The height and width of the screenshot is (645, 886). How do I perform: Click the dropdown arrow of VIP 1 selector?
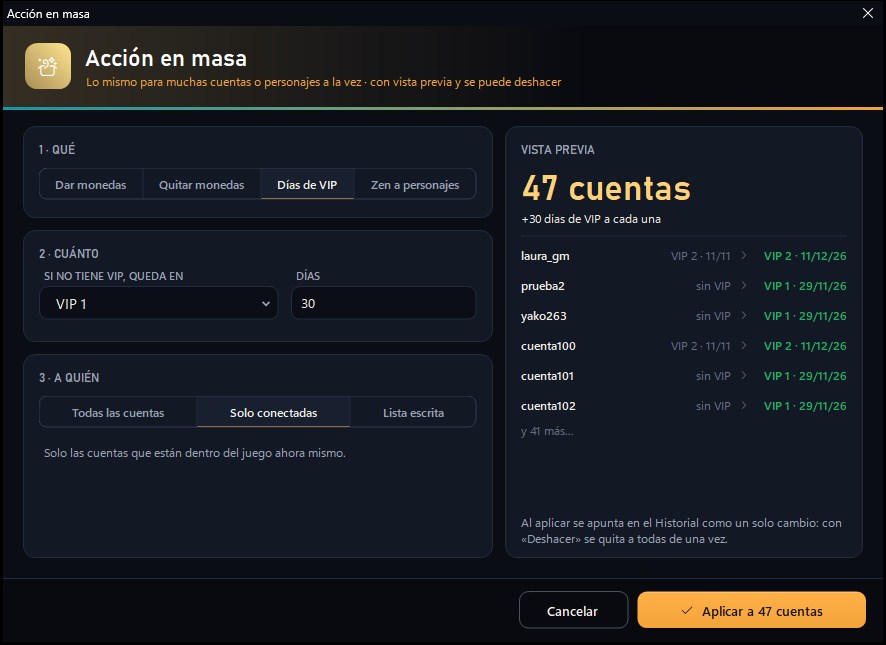coord(266,304)
